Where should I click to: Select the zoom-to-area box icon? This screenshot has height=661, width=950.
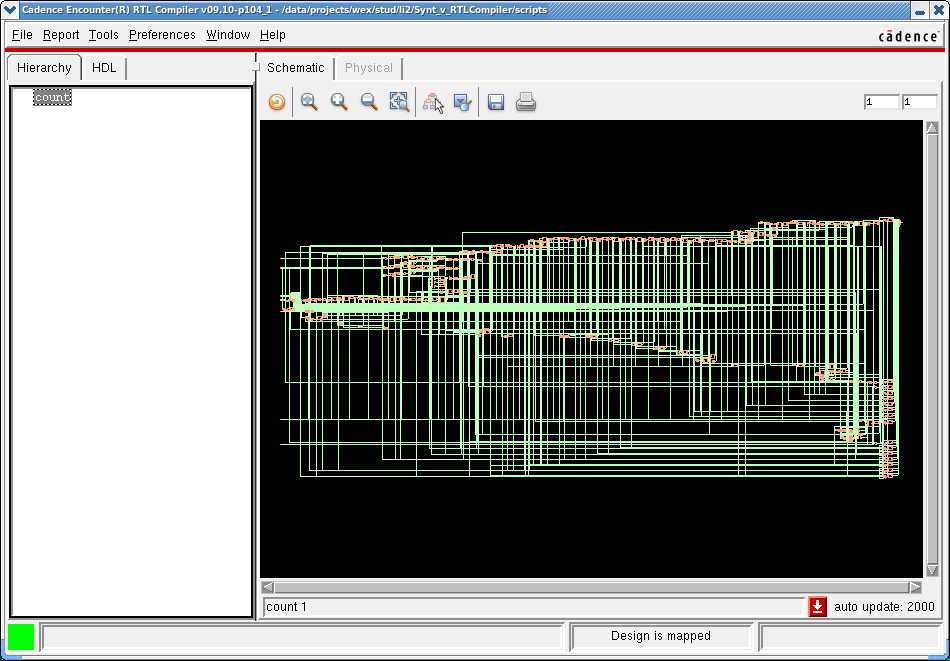coord(399,102)
